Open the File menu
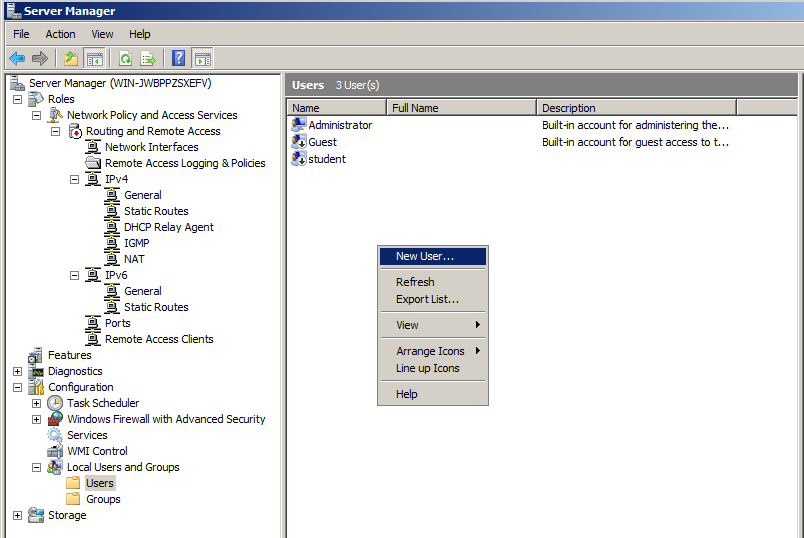The width and height of the screenshot is (804, 538). point(21,34)
